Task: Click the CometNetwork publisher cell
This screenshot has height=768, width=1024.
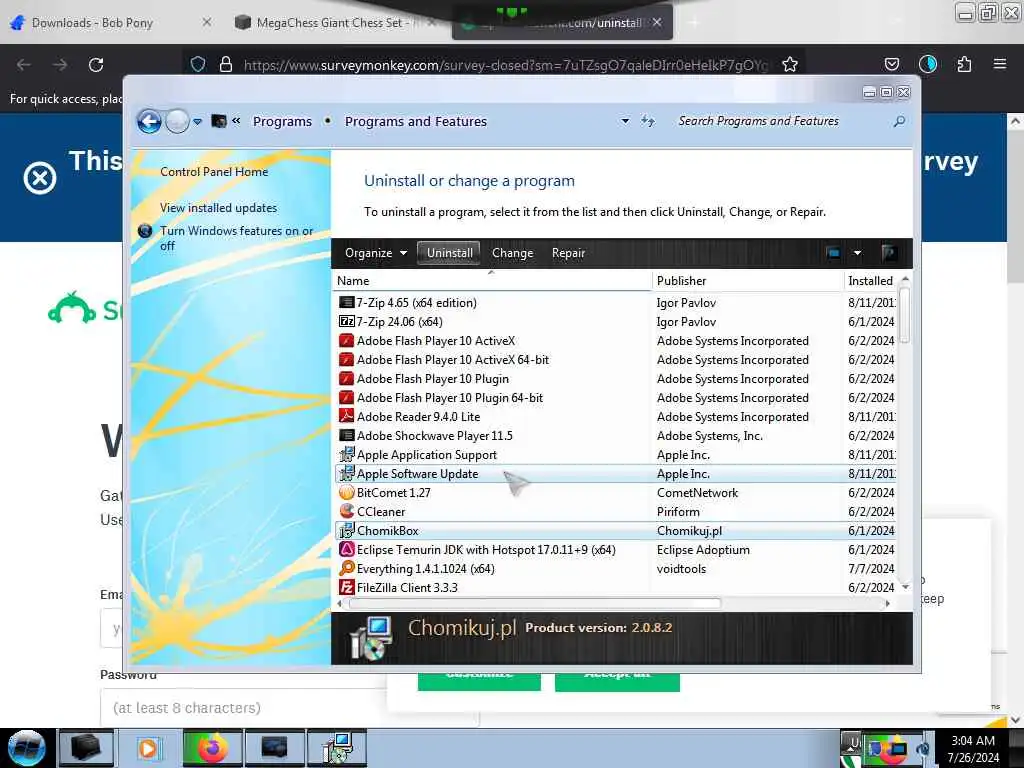Action: click(x=697, y=493)
